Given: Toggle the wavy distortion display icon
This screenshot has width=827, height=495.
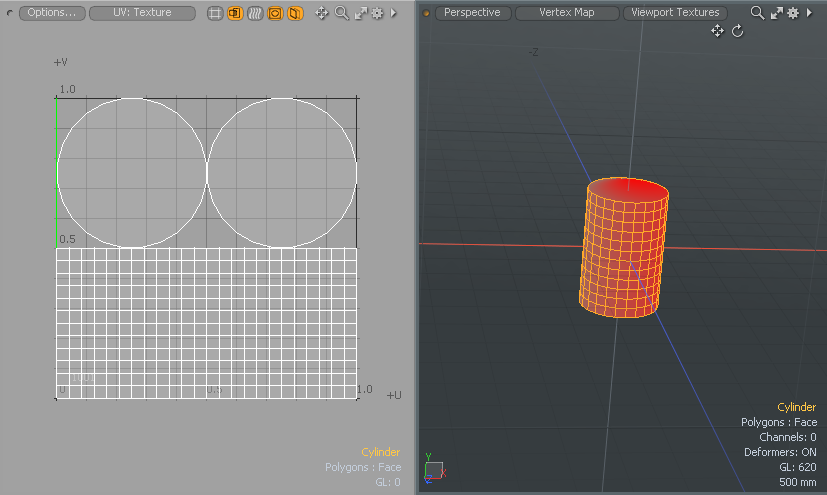Looking at the screenshot, I should coord(255,13).
